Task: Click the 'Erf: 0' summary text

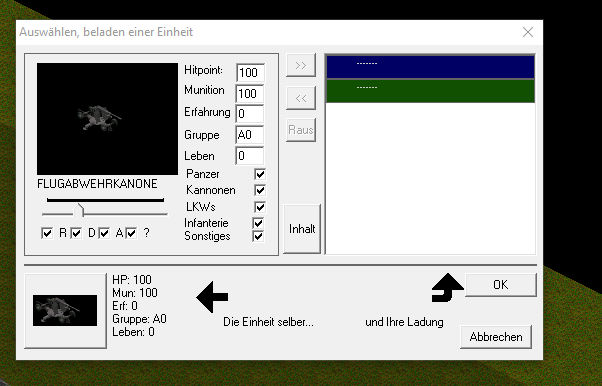Action: tap(125, 306)
